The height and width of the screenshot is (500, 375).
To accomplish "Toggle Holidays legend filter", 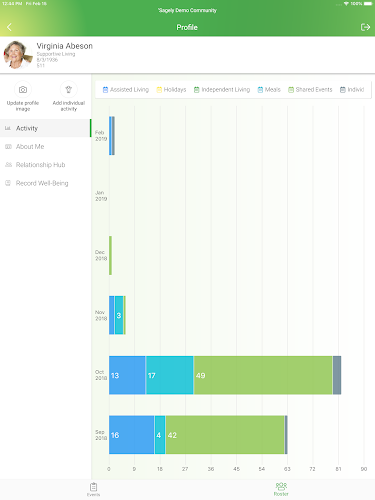I will [x=171, y=90].
